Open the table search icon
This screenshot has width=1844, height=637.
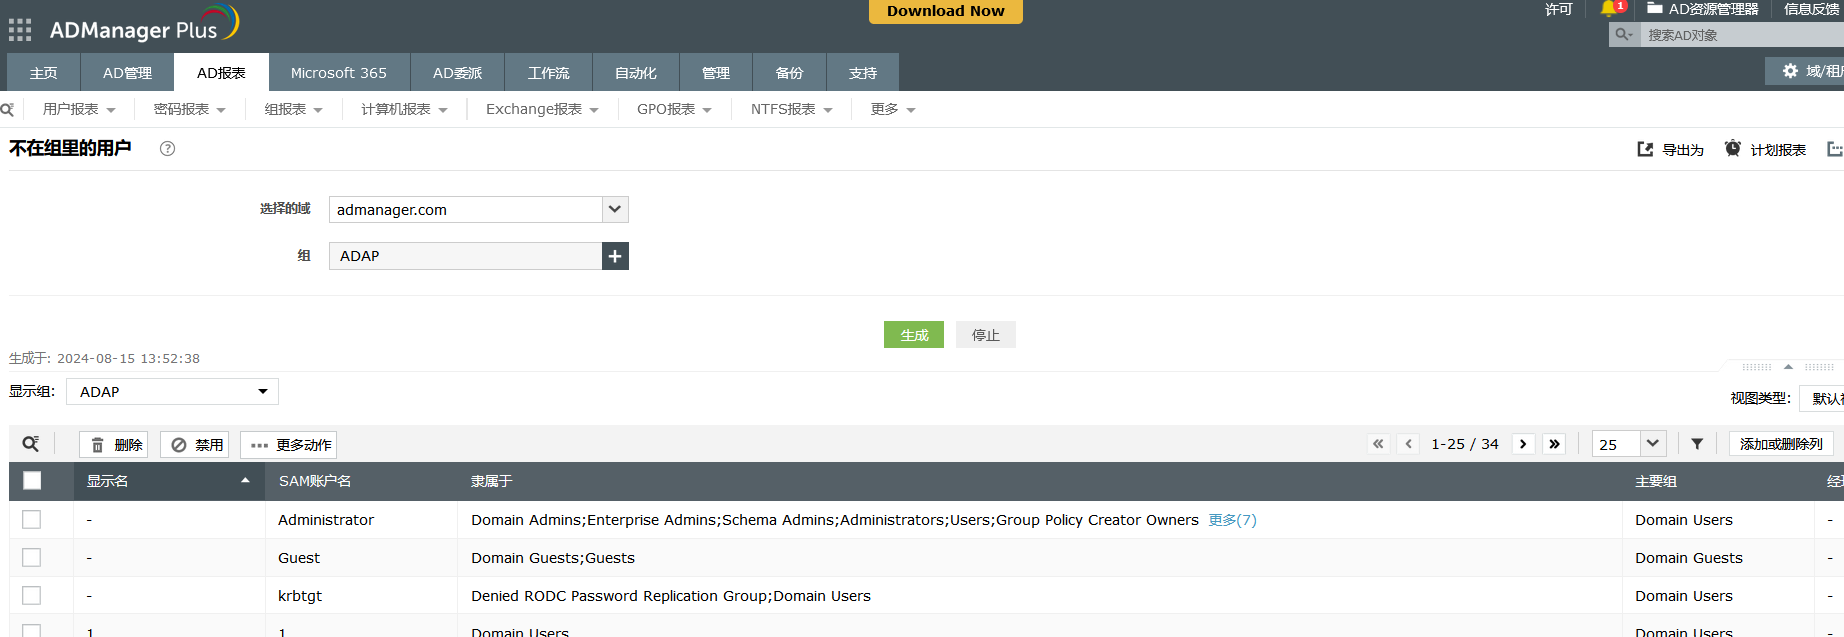(x=31, y=444)
